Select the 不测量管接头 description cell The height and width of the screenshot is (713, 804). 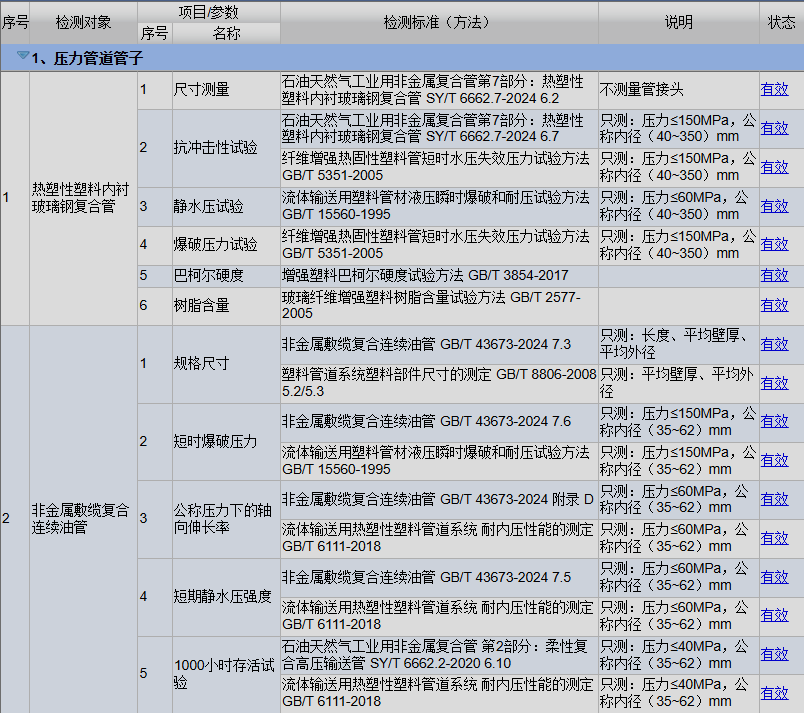pos(642,90)
